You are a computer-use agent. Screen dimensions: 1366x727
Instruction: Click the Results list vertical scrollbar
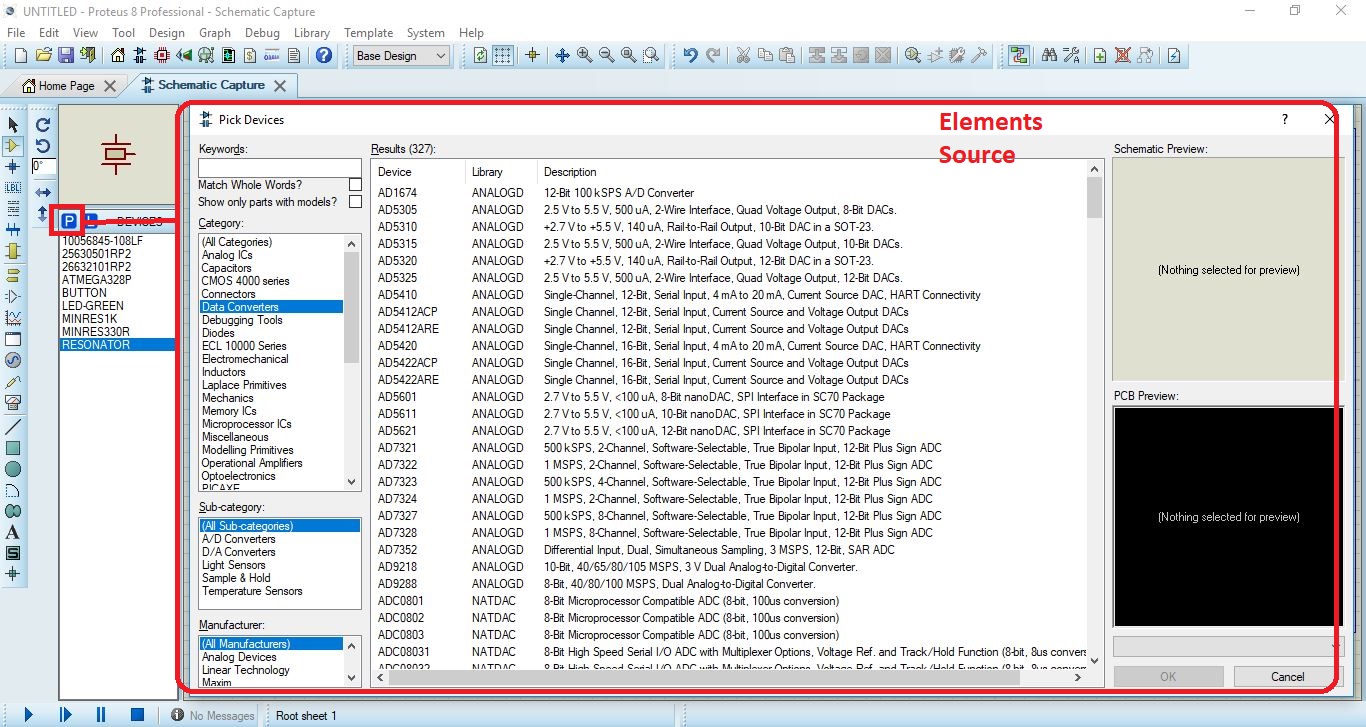point(1095,415)
